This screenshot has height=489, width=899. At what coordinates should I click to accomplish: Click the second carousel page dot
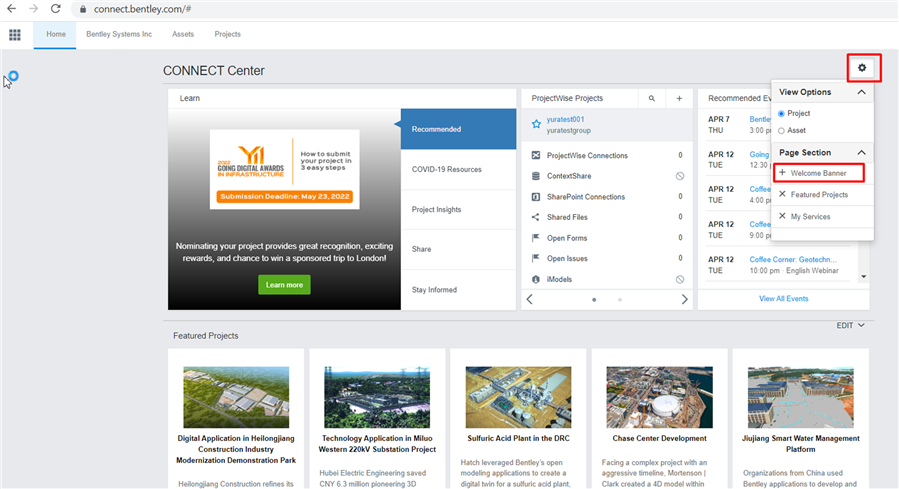pyautogui.click(x=620, y=300)
